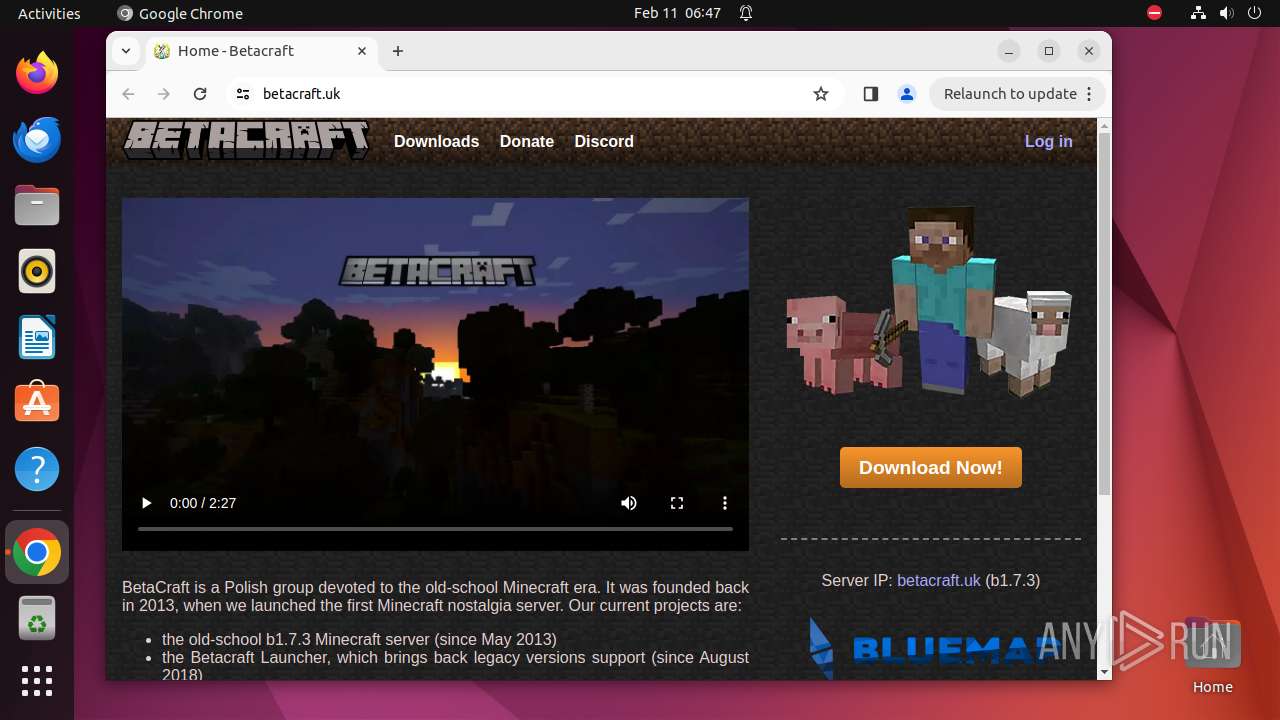This screenshot has height=720, width=1280.
Task: Seek on the video progress bar
Action: pyautogui.click(x=435, y=528)
